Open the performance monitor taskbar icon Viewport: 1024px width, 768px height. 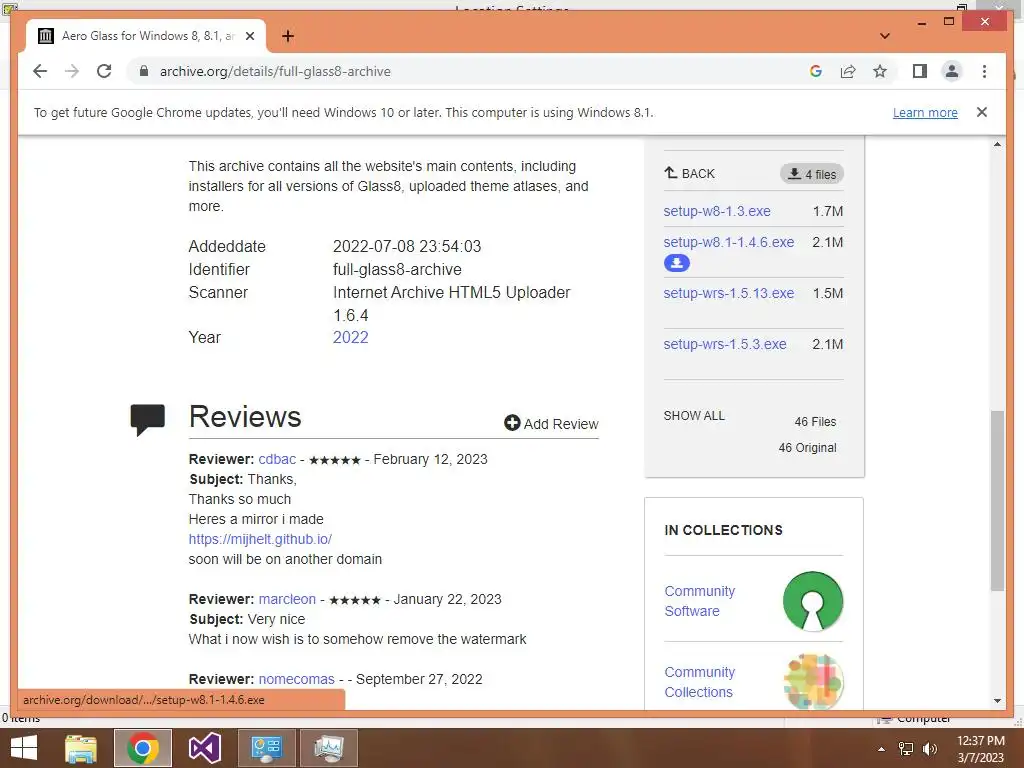(328, 748)
